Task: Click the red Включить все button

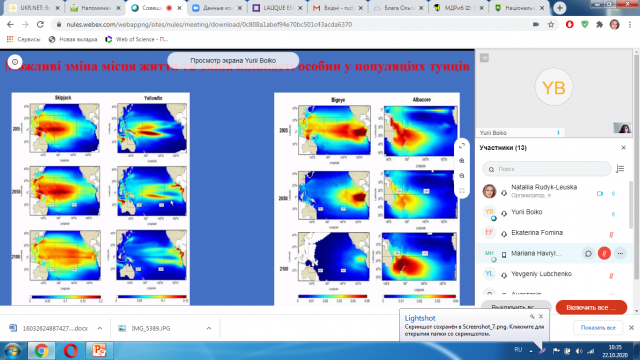Action: [x=591, y=307]
